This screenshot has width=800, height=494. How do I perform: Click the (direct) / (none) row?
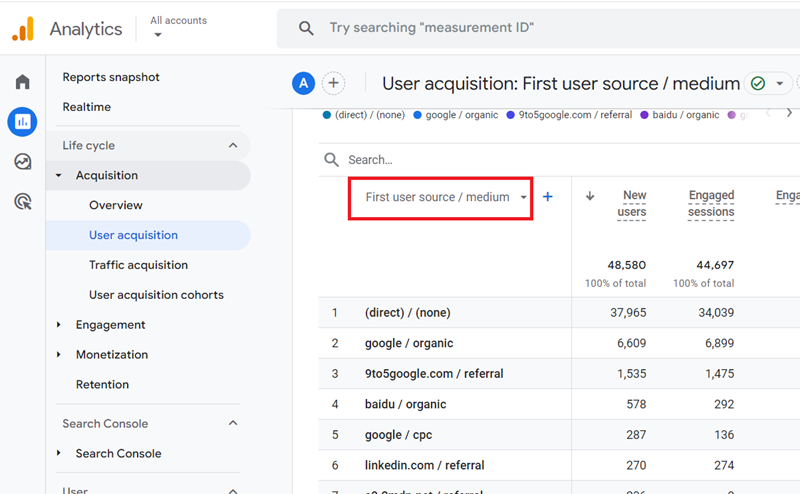[x=559, y=312]
